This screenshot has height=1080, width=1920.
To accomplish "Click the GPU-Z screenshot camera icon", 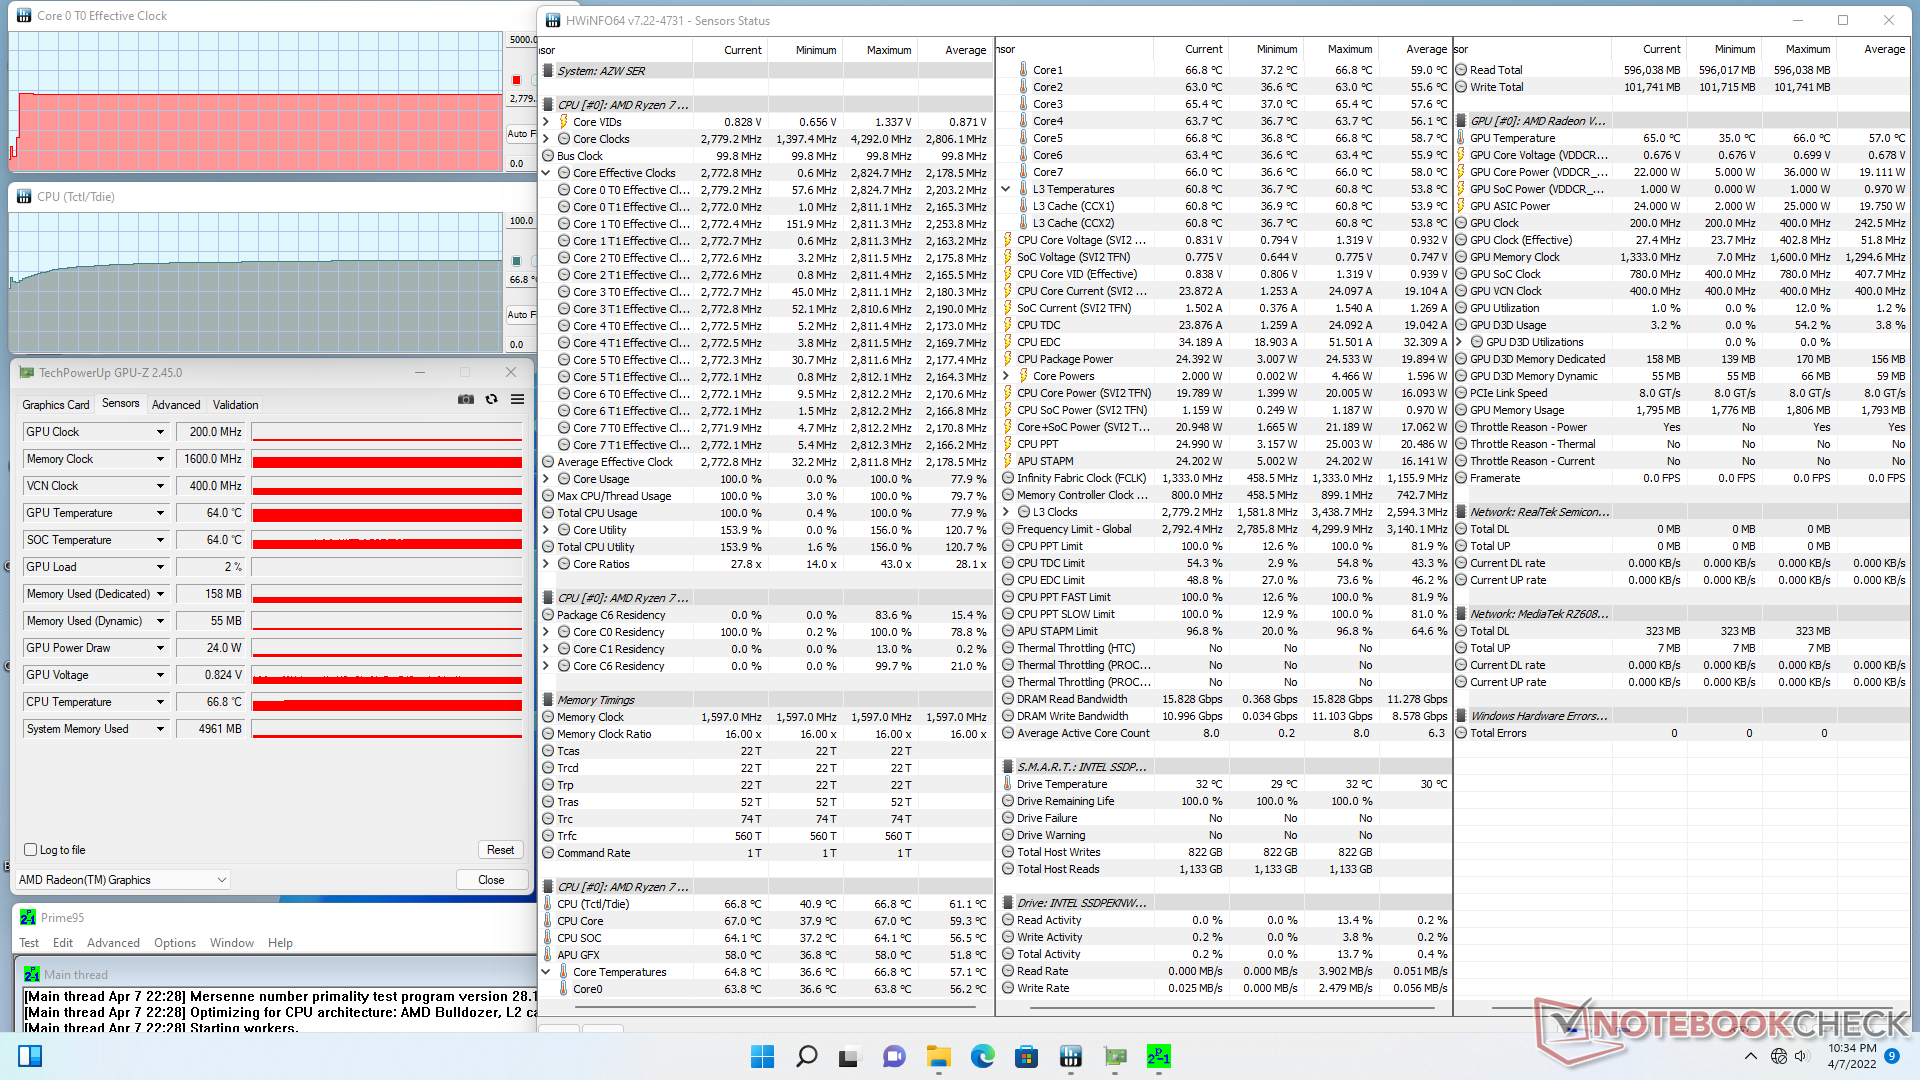I will click(466, 399).
